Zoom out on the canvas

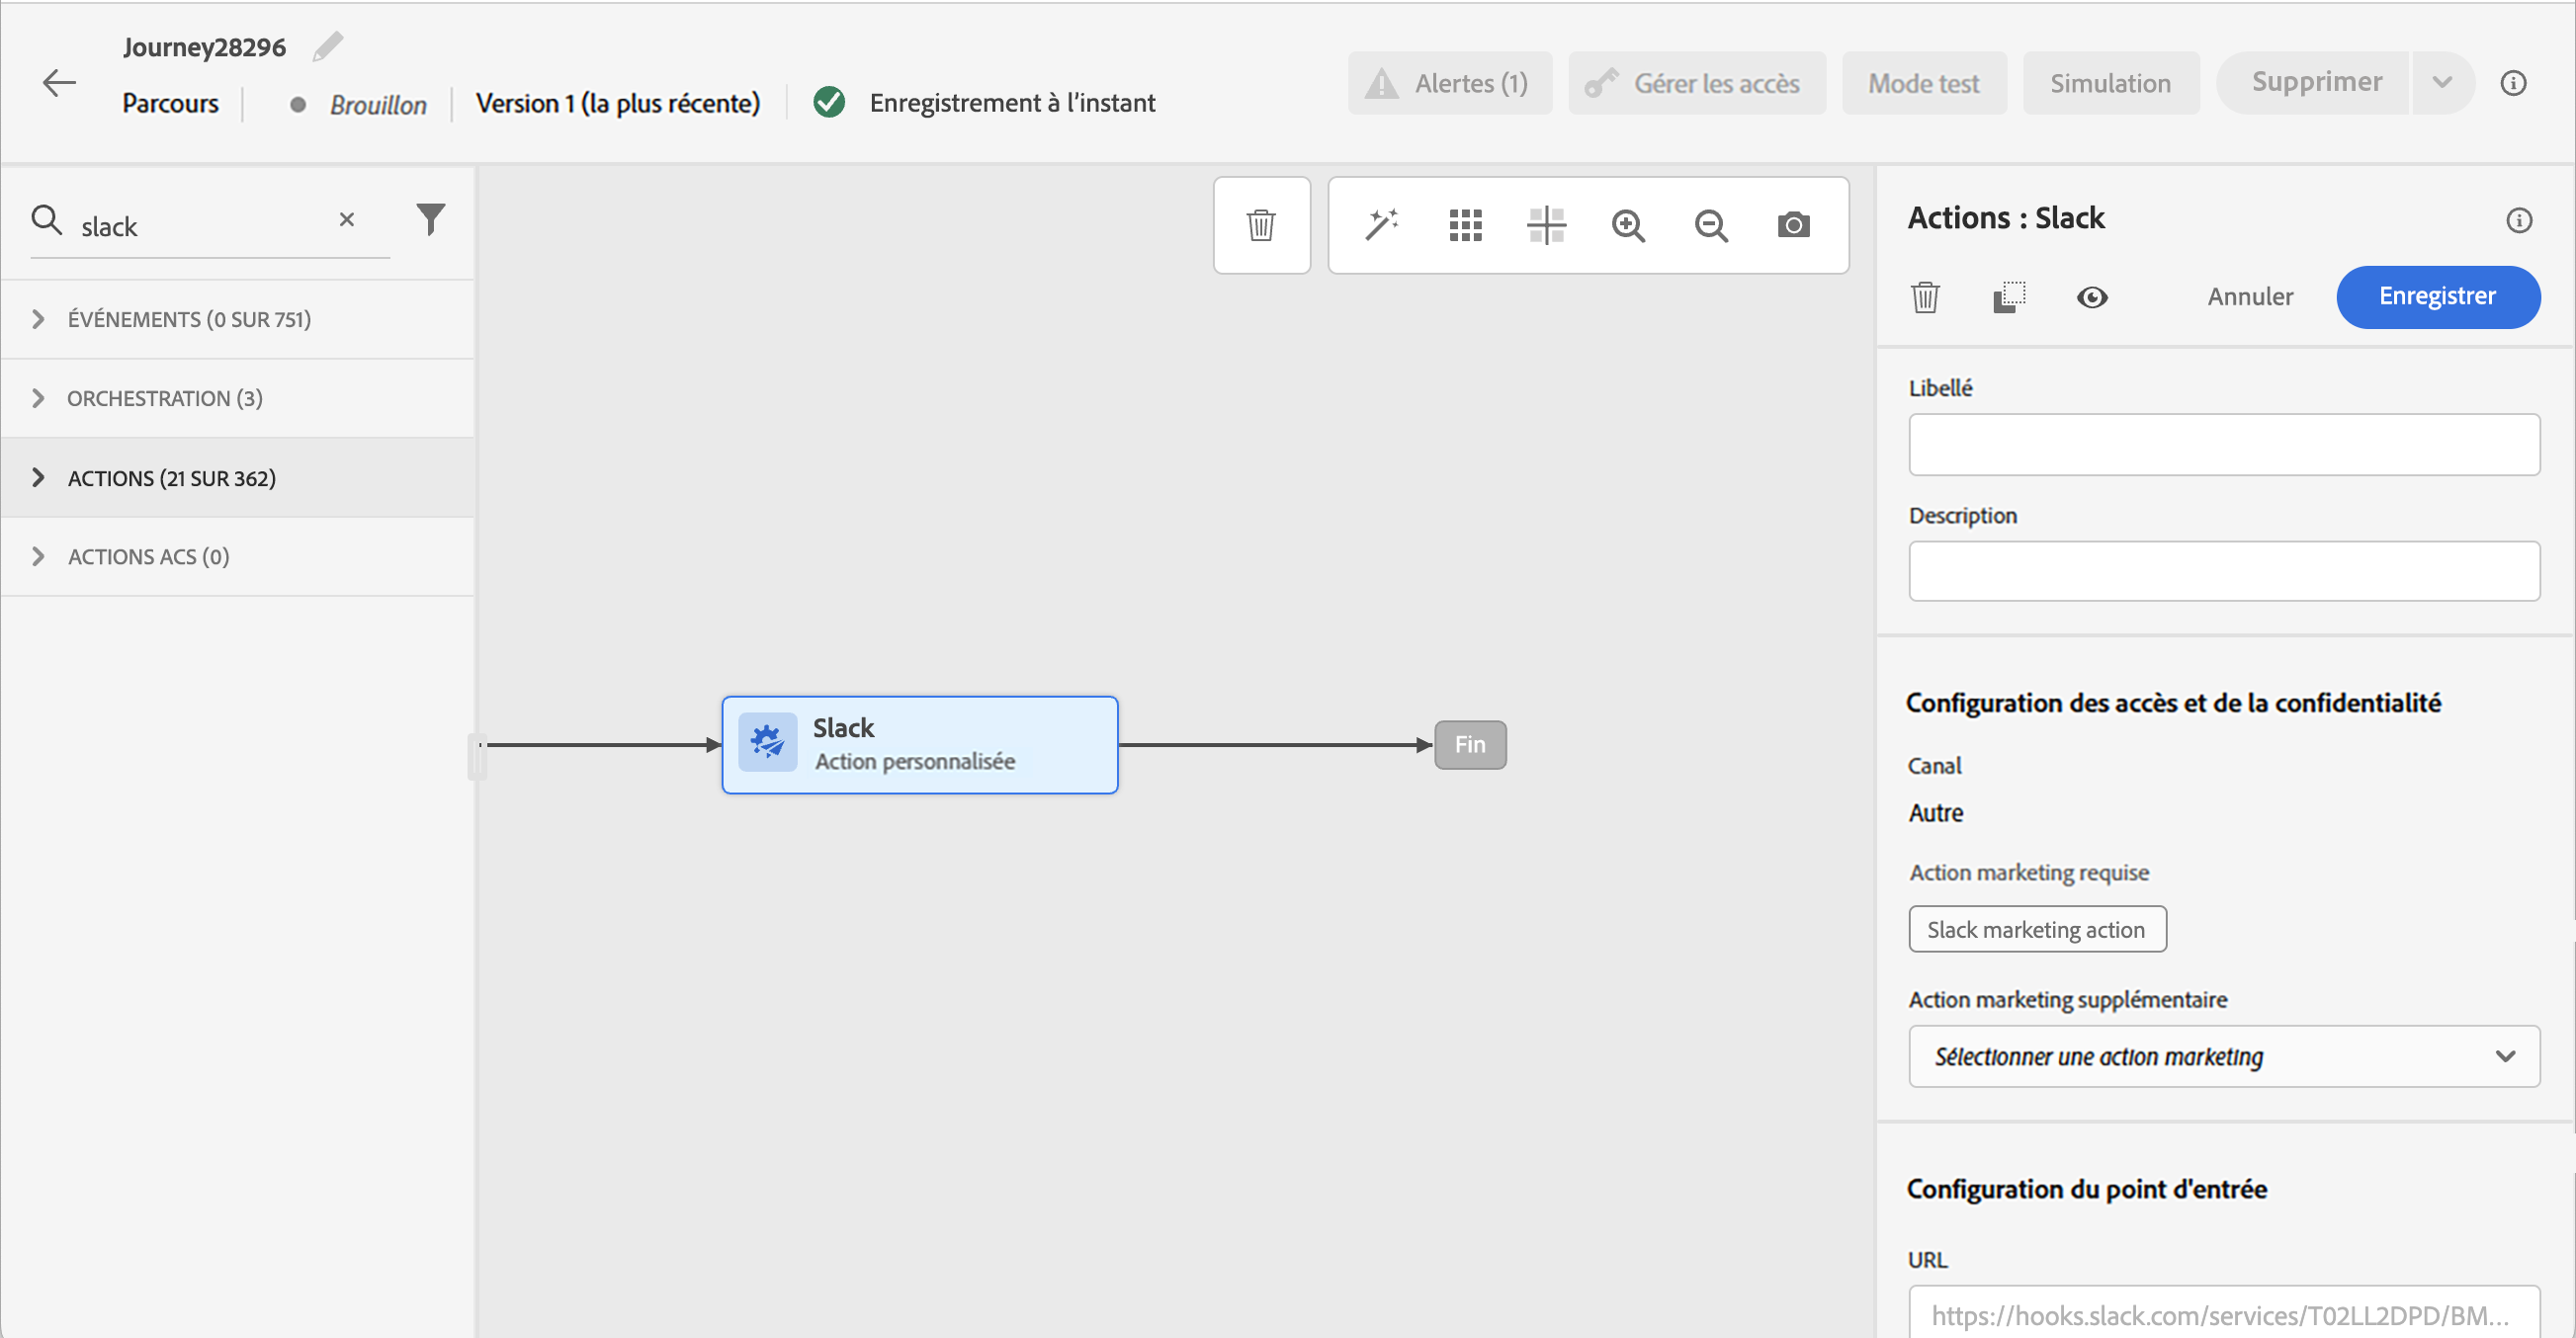click(1711, 225)
